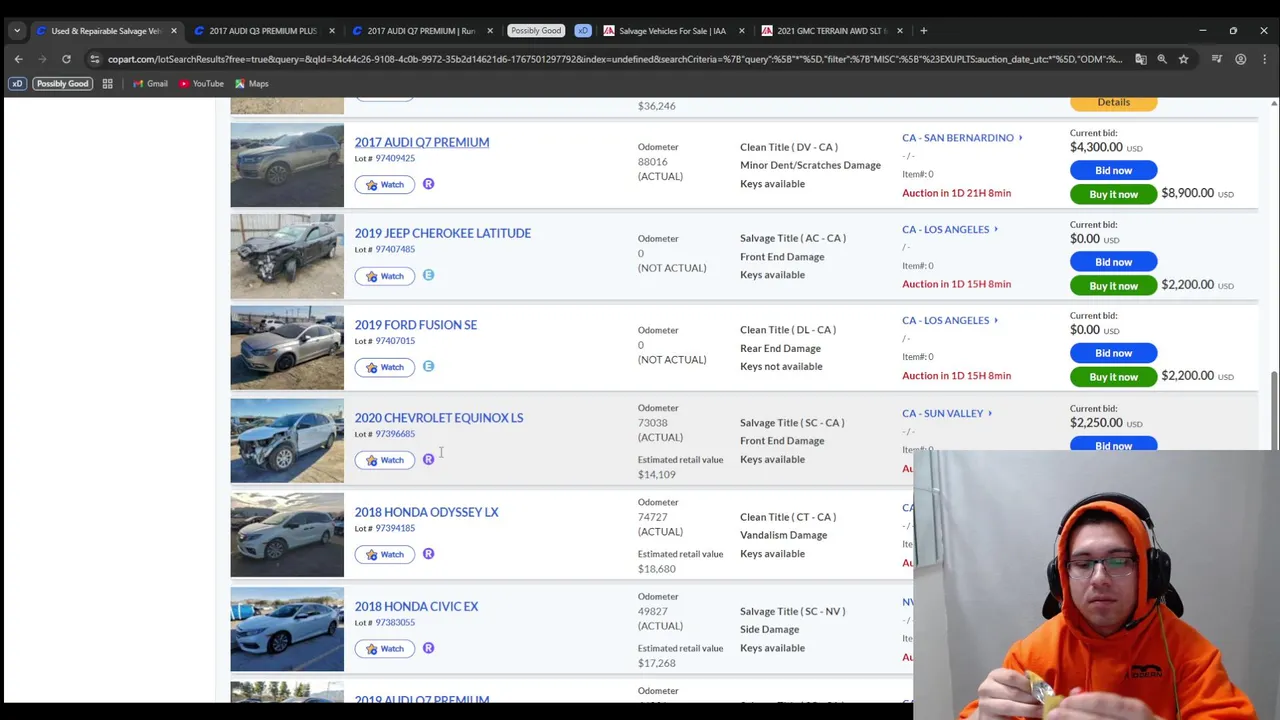The image size is (1280, 720).
Task: Close the 2021 GMC Terrain tab
Action: (x=899, y=31)
